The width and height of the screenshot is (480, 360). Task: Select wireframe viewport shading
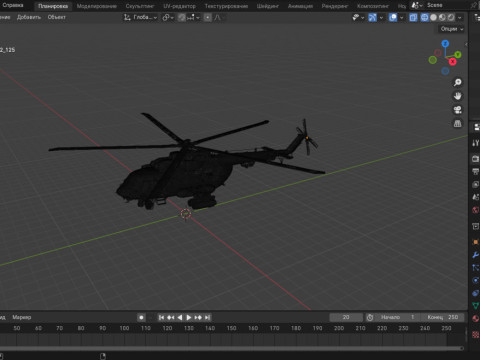pos(424,17)
